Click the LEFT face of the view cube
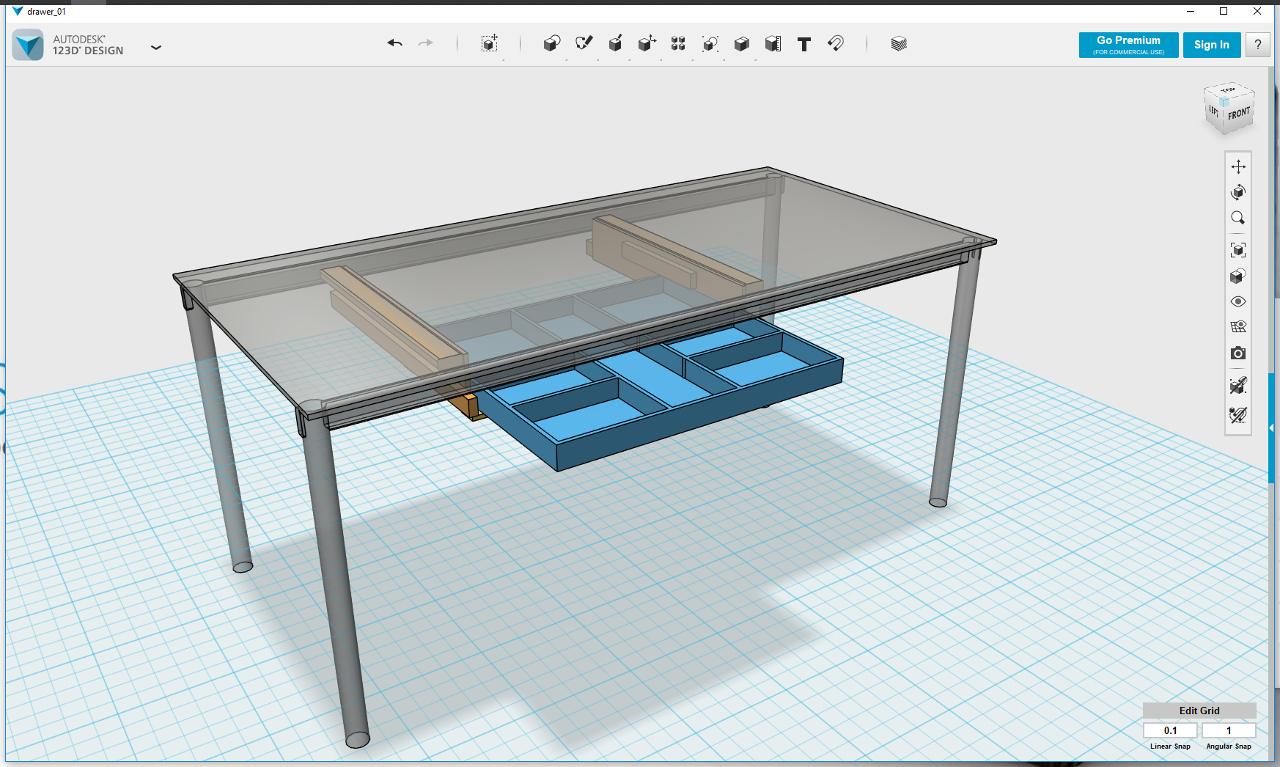The height and width of the screenshot is (767, 1280). click(x=1214, y=110)
